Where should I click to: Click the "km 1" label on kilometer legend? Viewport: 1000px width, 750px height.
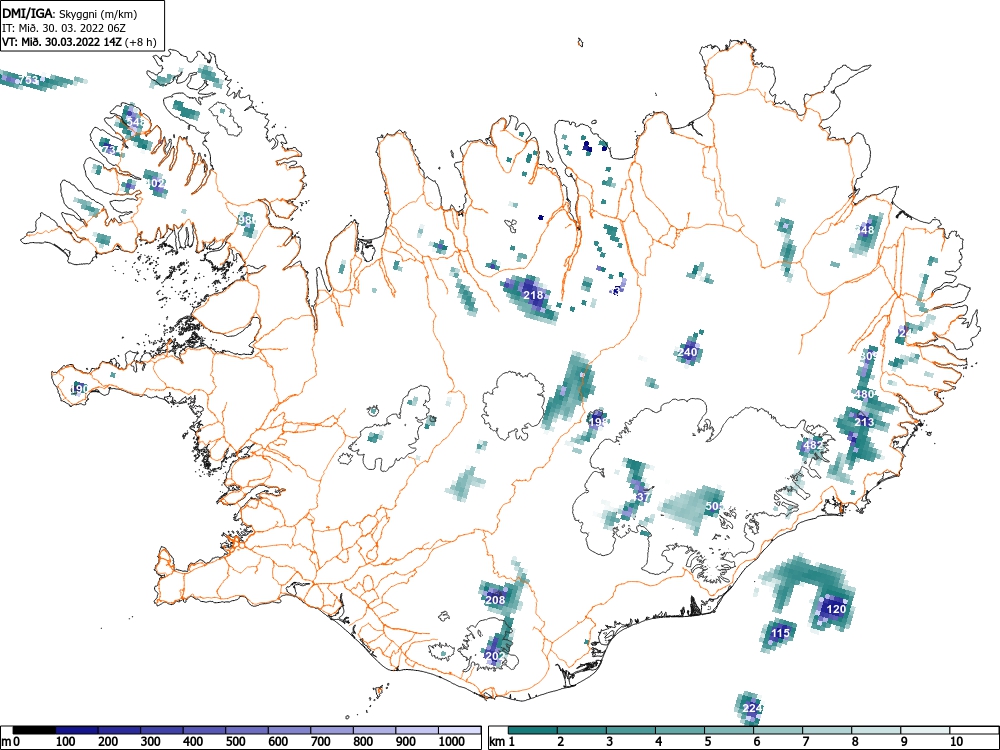[x=501, y=741]
